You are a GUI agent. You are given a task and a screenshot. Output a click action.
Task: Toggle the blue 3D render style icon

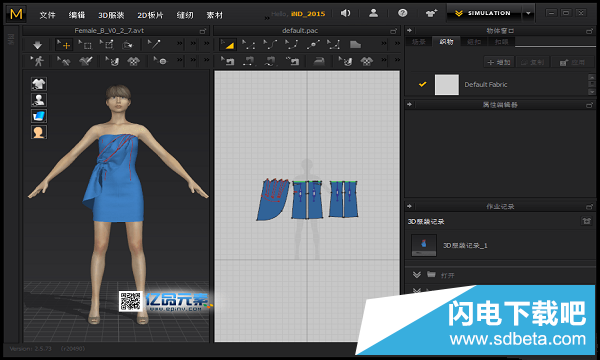39,116
